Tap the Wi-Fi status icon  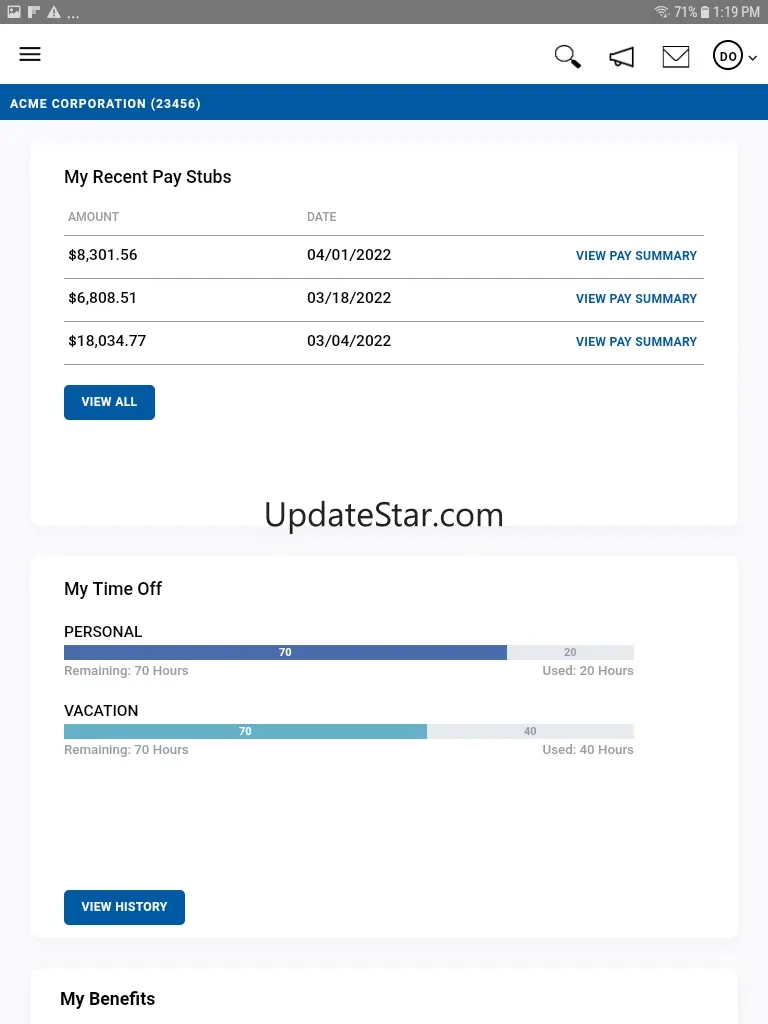[661, 12]
